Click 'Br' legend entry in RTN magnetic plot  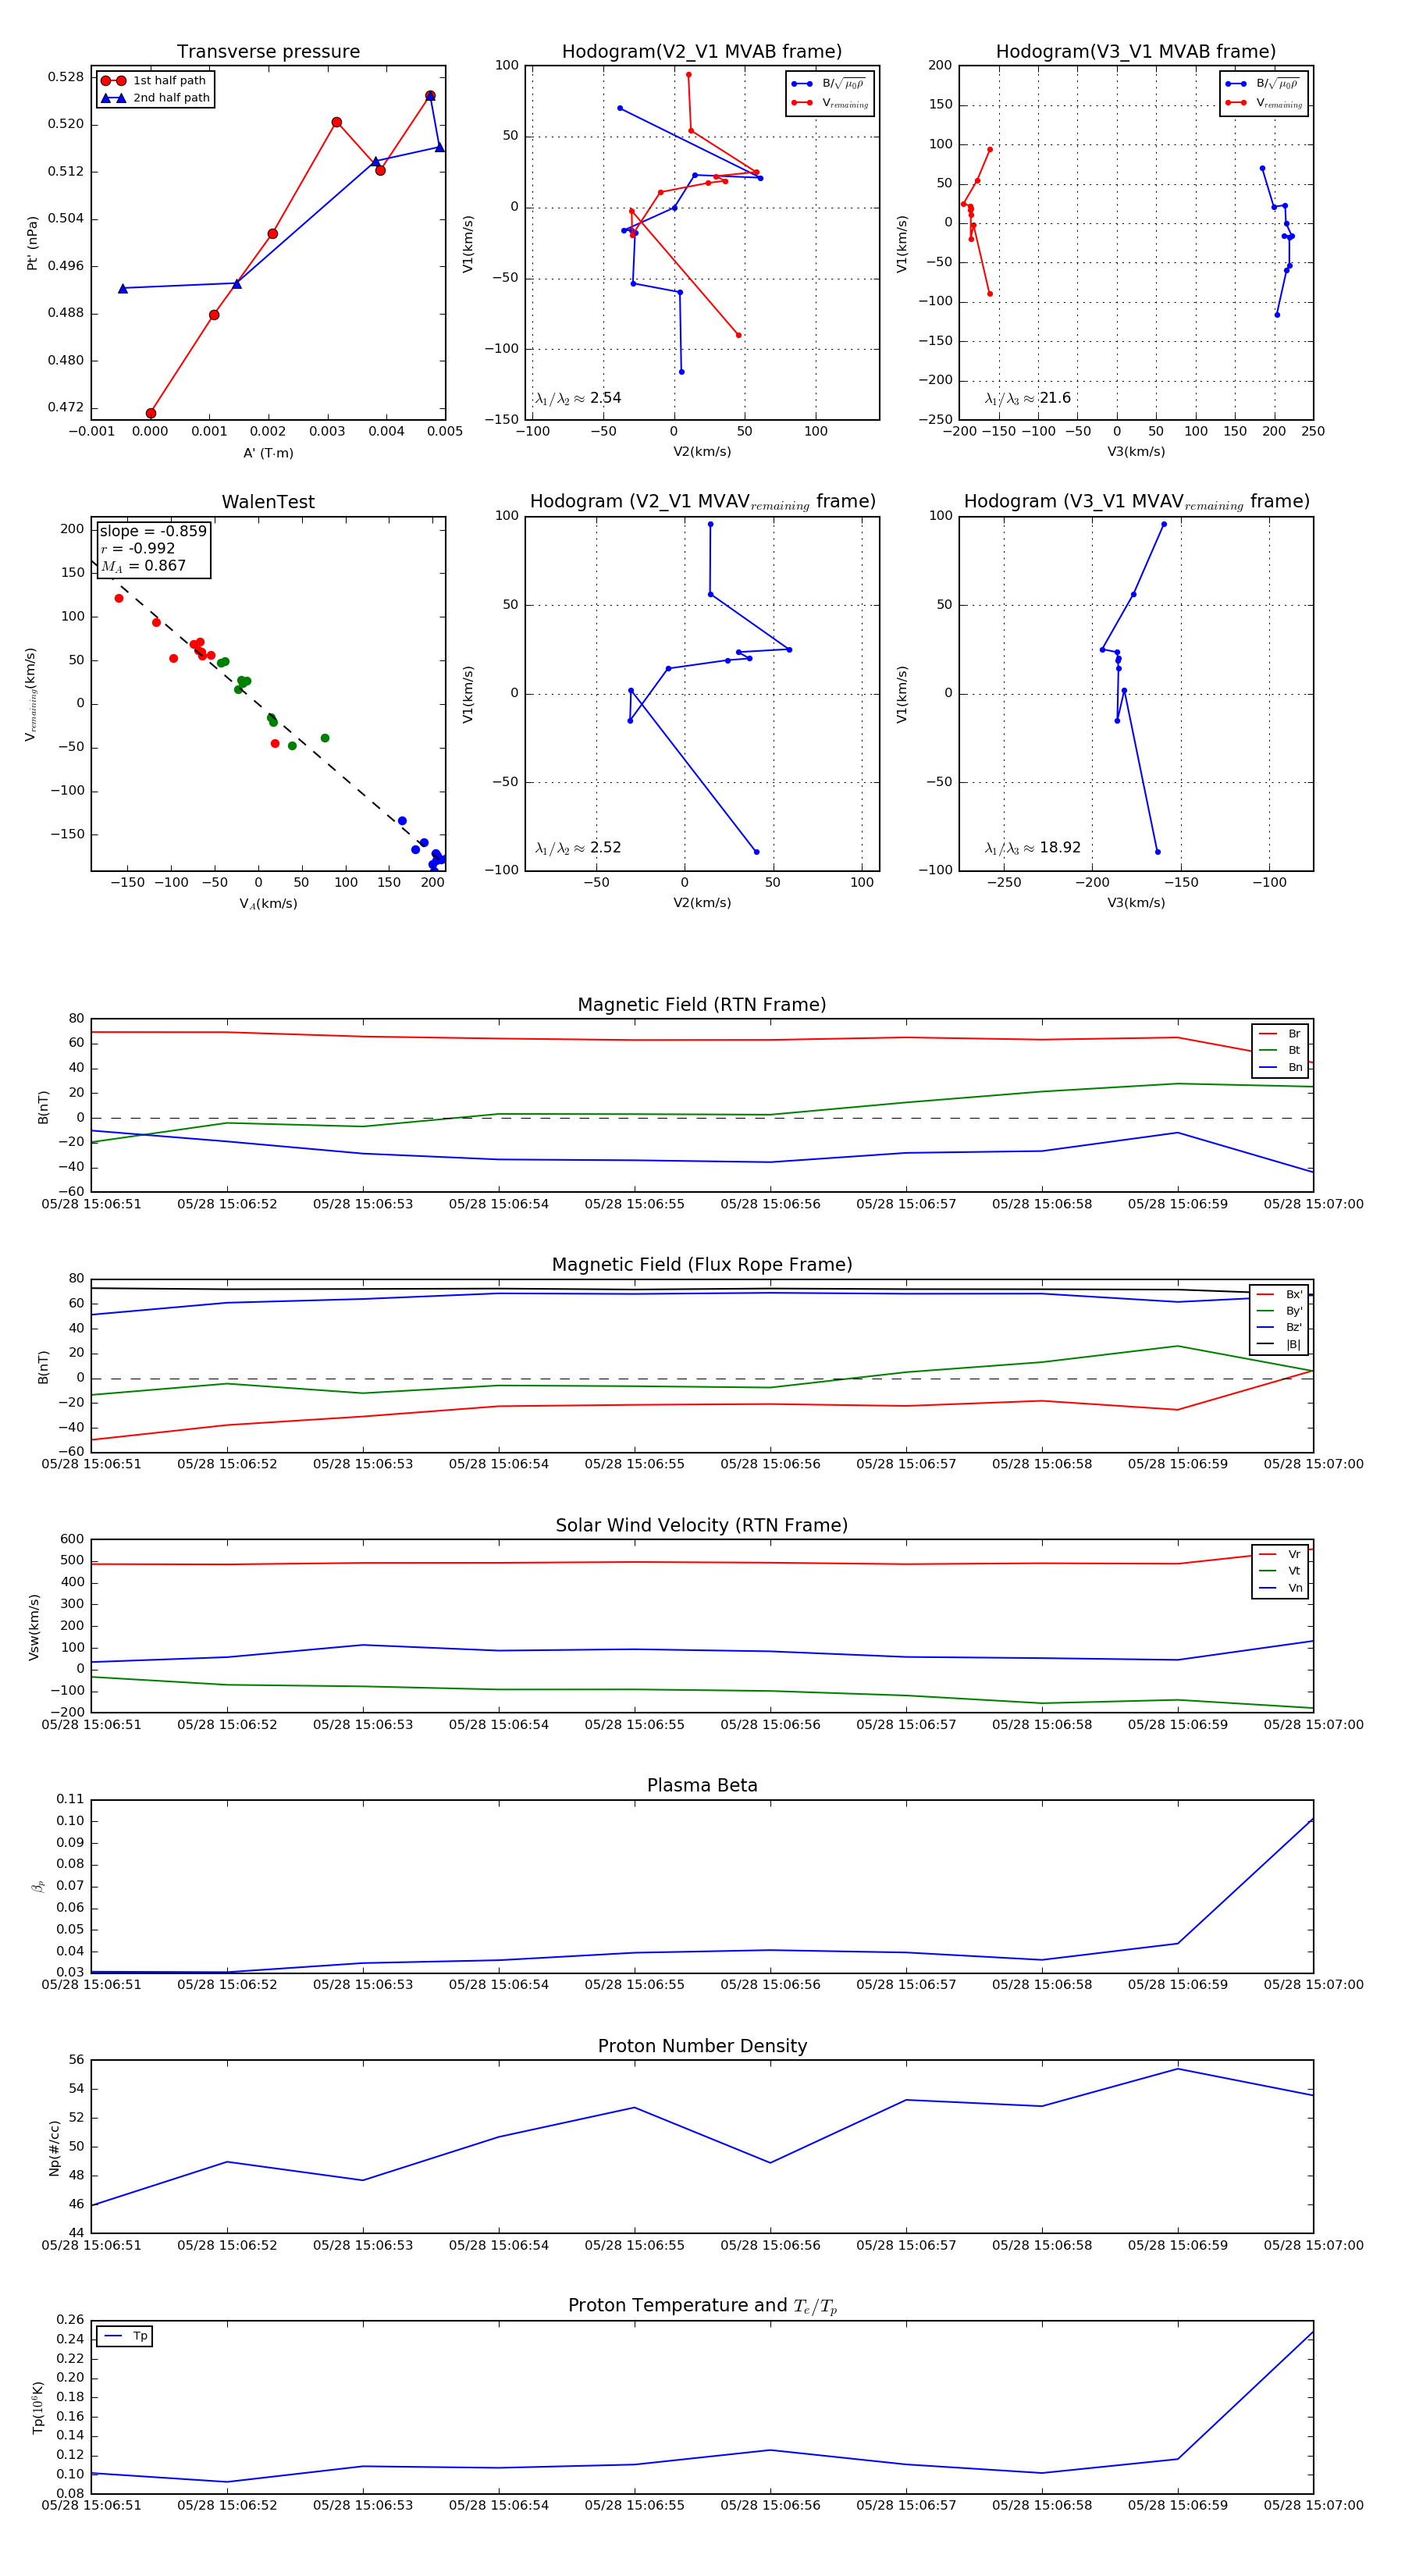1281,1034
